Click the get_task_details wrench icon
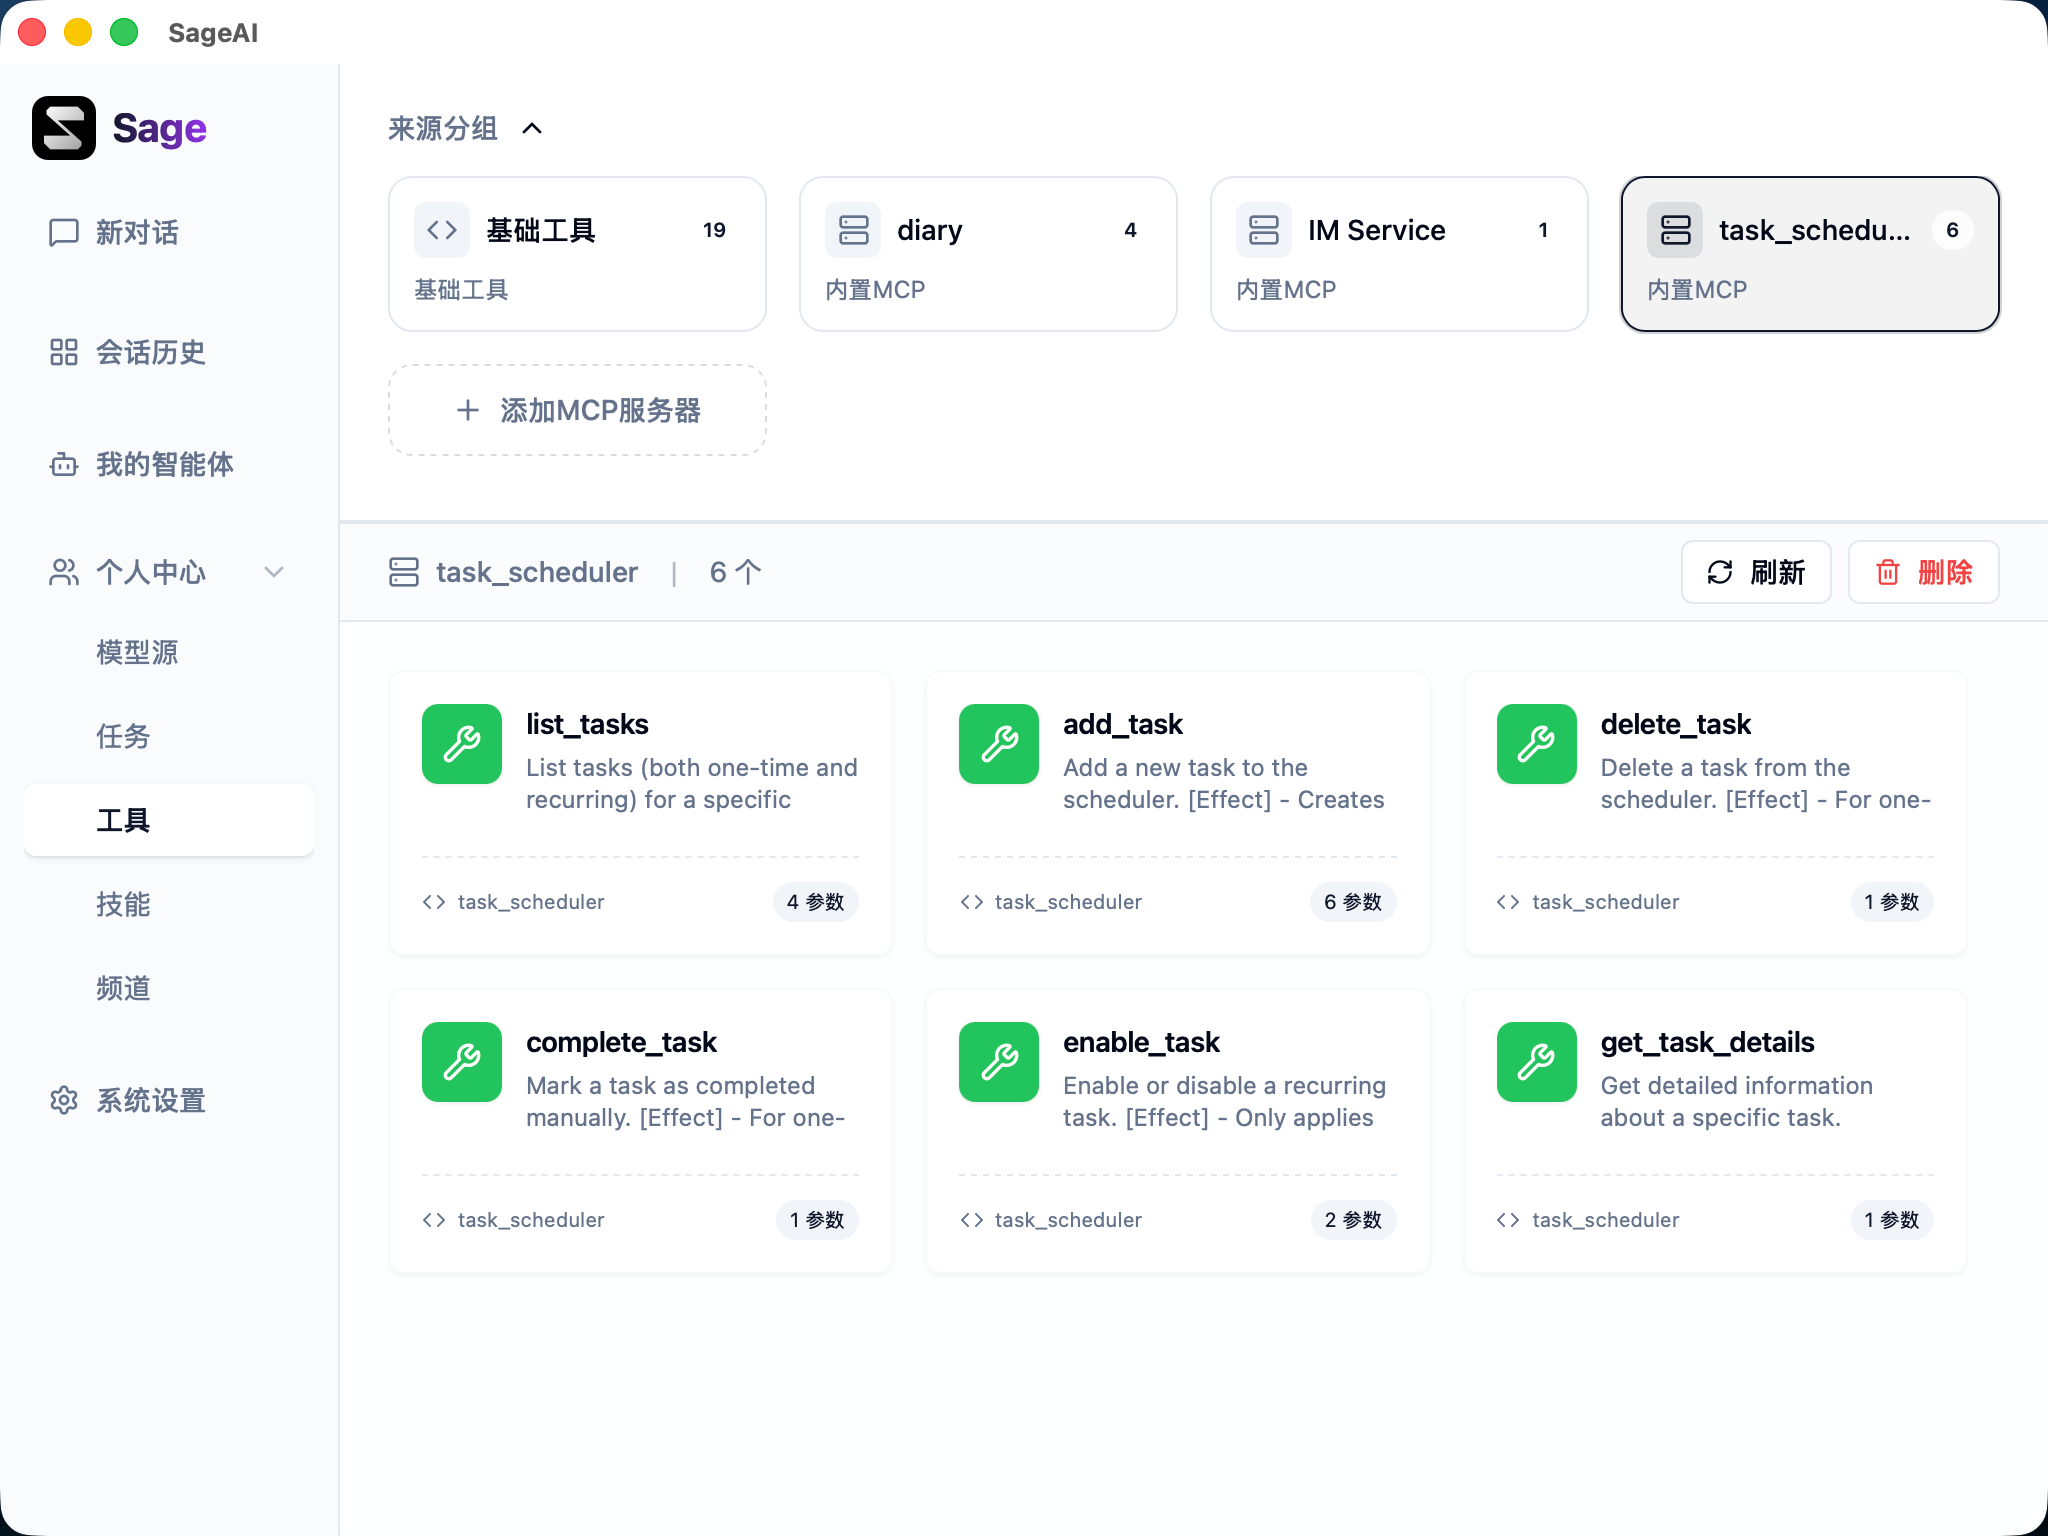This screenshot has width=2048, height=1536. pos(1536,1062)
